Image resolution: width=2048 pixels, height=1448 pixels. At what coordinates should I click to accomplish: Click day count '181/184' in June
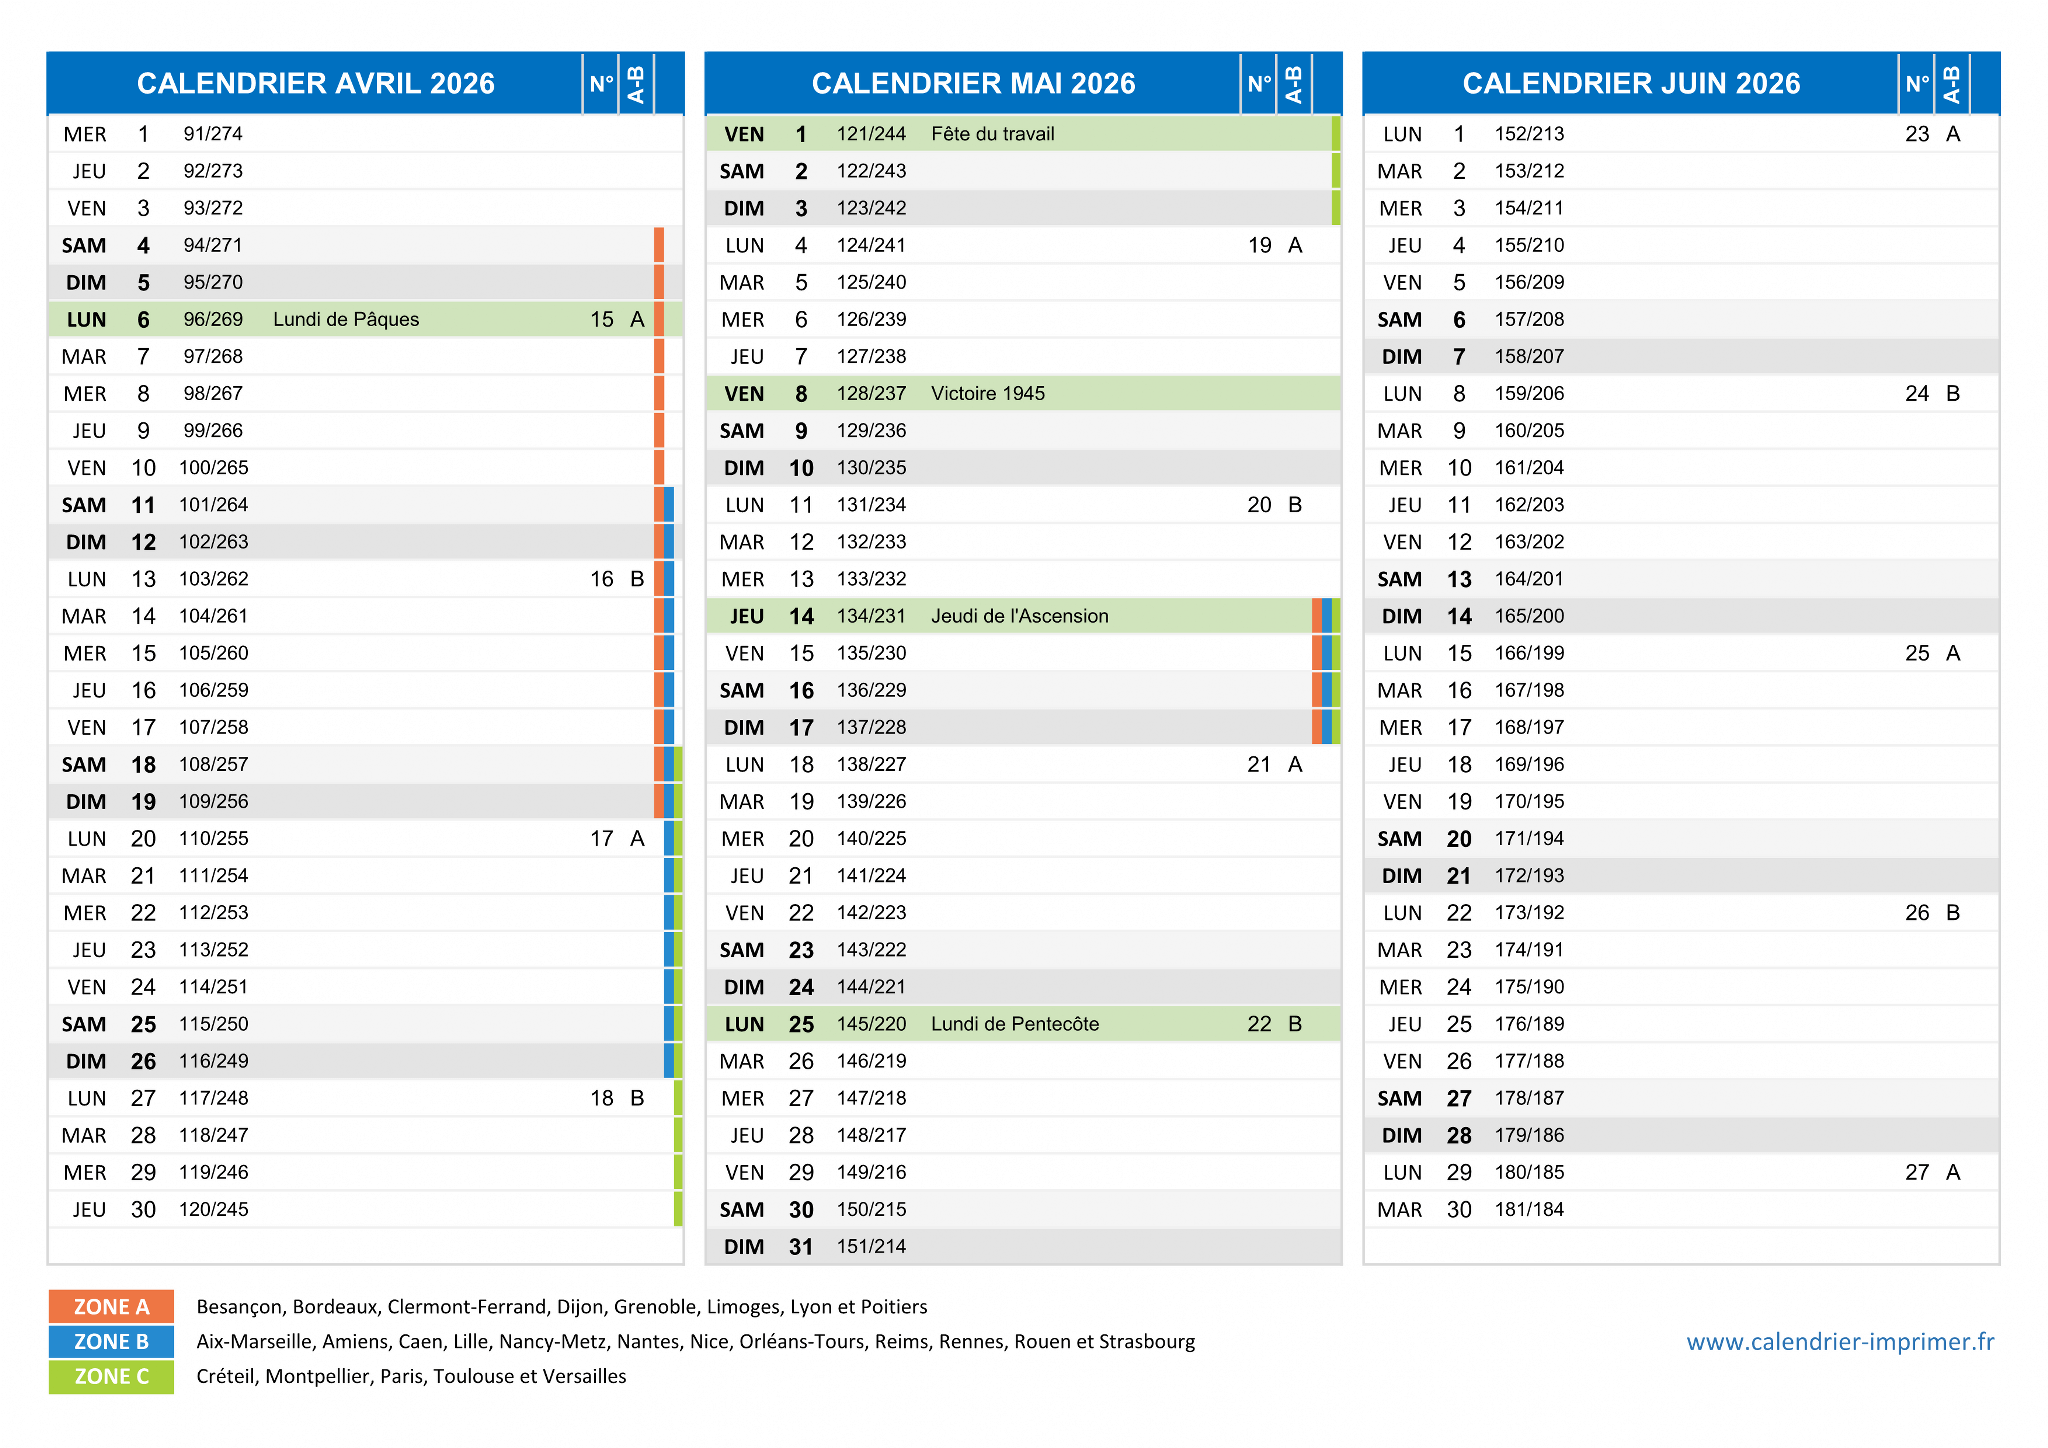1529,1209
